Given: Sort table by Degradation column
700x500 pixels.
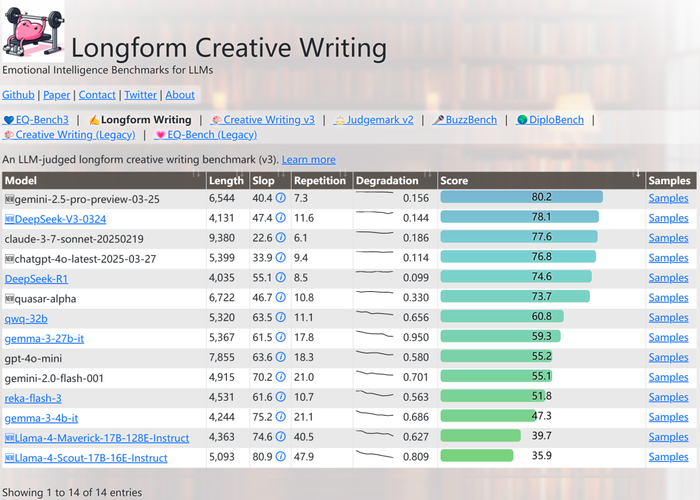Looking at the screenshot, I should 395,180.
